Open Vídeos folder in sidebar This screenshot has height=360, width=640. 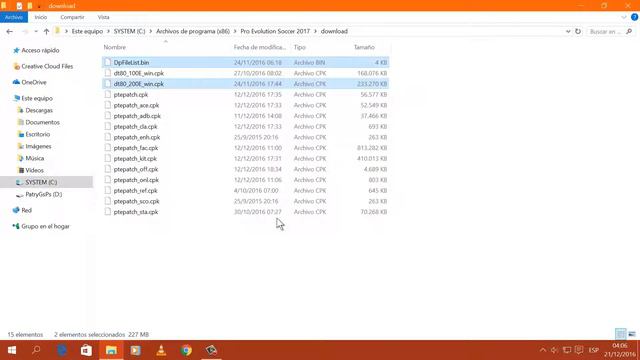[34, 170]
